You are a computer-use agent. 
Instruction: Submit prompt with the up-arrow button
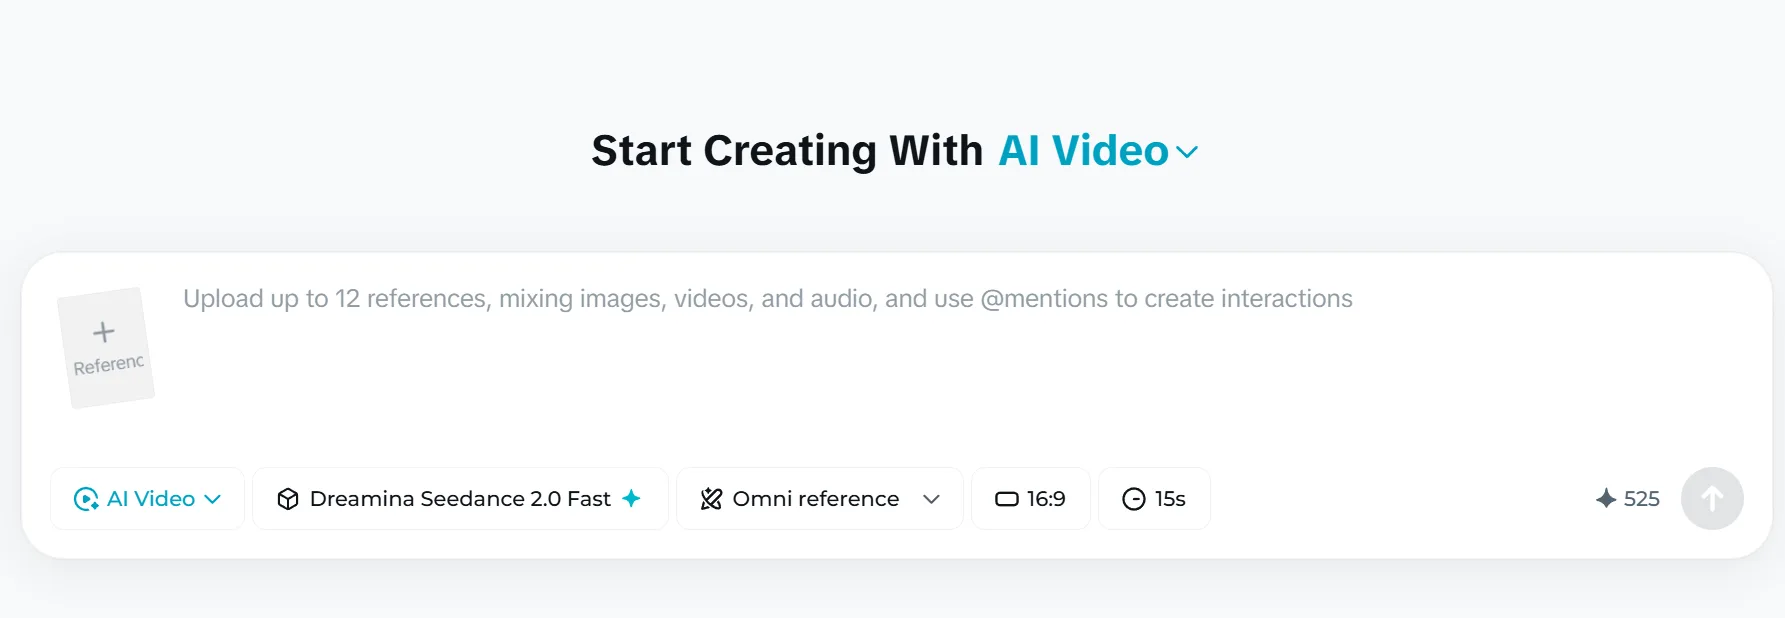(1712, 498)
